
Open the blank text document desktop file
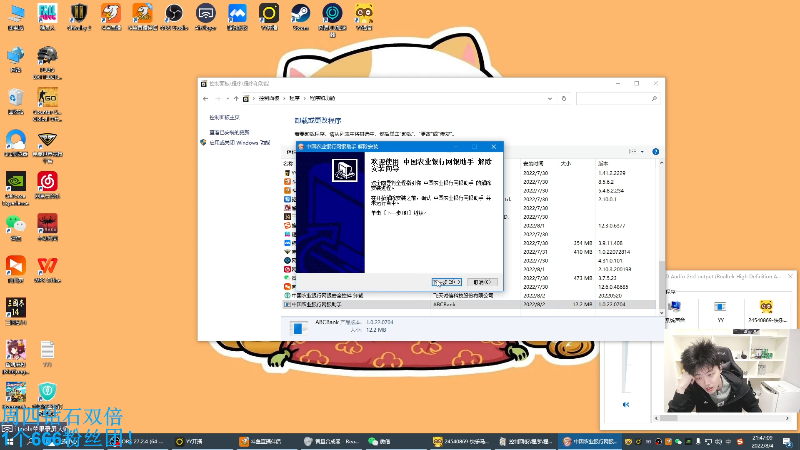[x=47, y=353]
